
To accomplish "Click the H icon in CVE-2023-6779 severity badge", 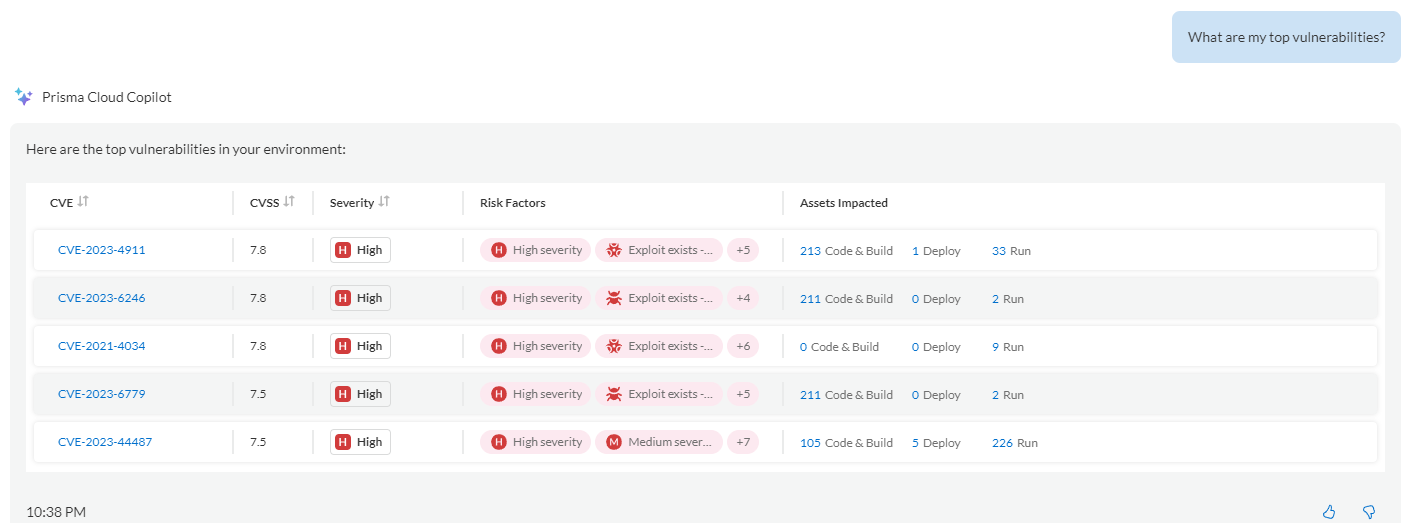I will 343,394.
